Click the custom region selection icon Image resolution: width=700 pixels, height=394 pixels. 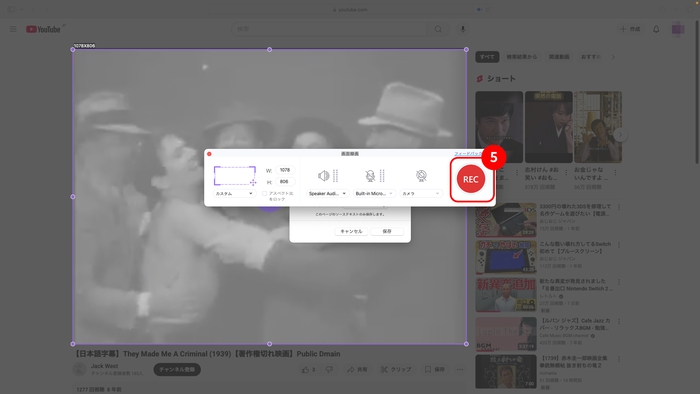[x=235, y=175]
